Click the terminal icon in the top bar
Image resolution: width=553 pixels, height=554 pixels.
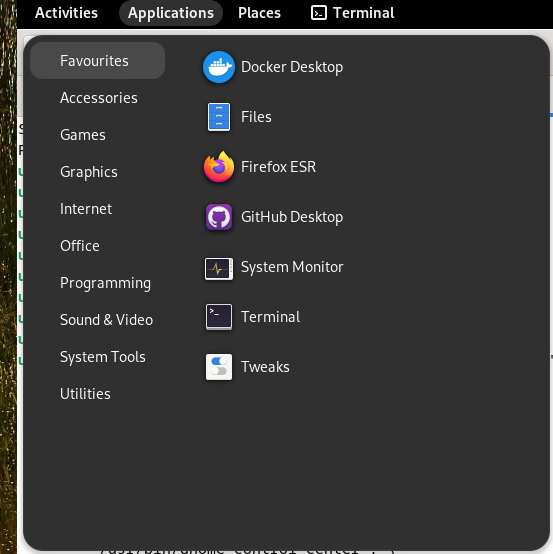coord(318,13)
